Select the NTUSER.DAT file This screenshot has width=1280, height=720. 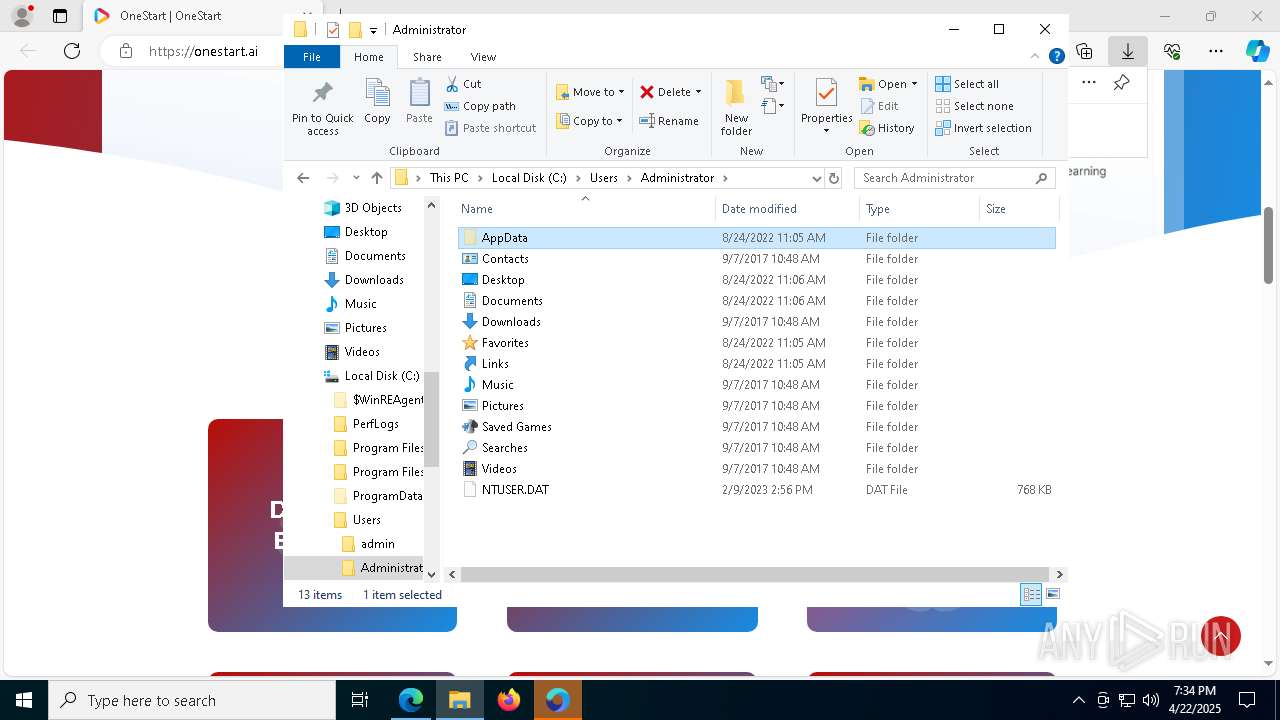pos(756,490)
